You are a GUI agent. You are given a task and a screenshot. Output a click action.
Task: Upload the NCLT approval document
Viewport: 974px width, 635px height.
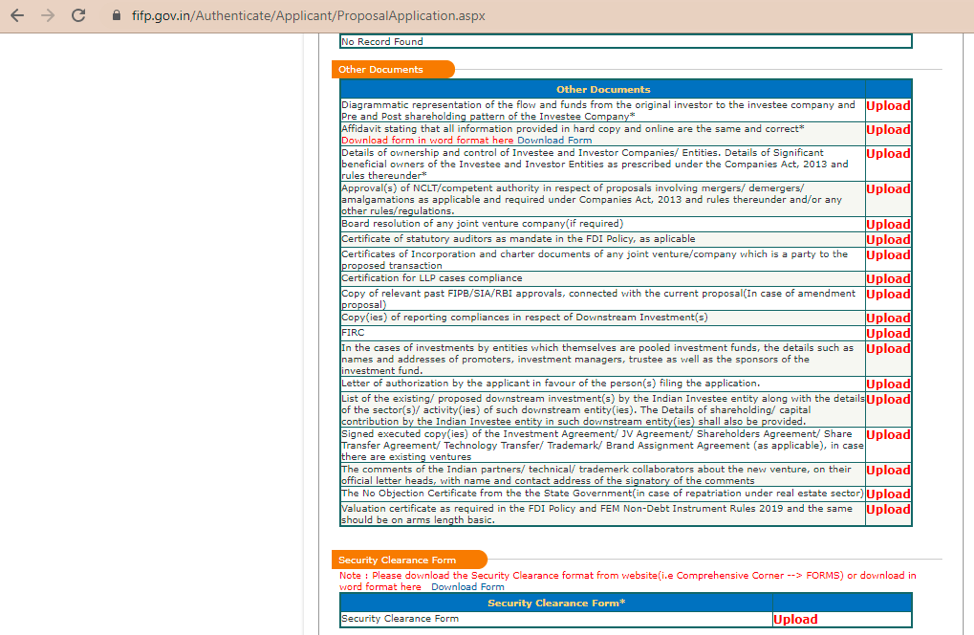click(x=887, y=188)
